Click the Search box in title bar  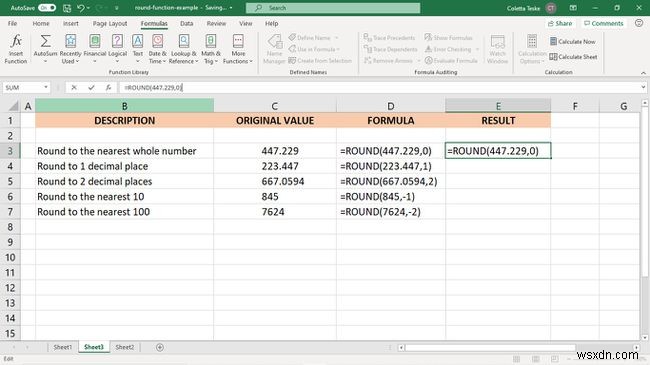point(333,8)
